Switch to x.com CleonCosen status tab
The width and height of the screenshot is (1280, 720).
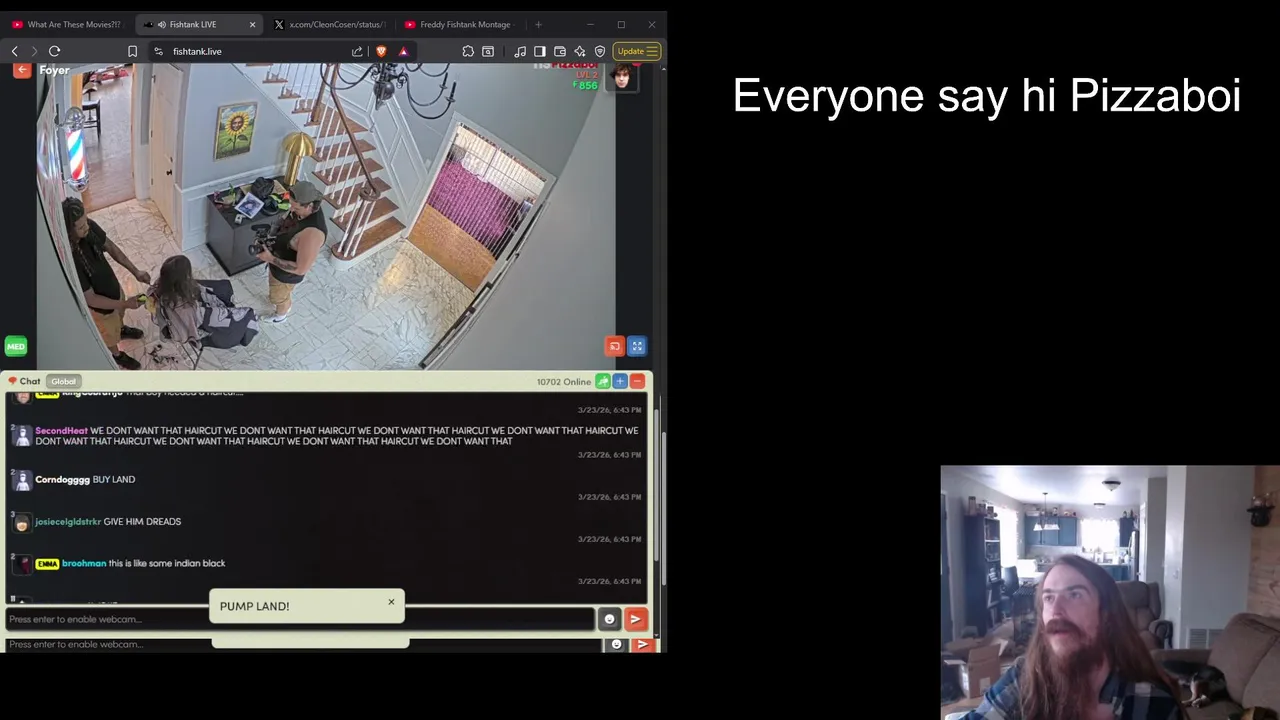click(330, 24)
